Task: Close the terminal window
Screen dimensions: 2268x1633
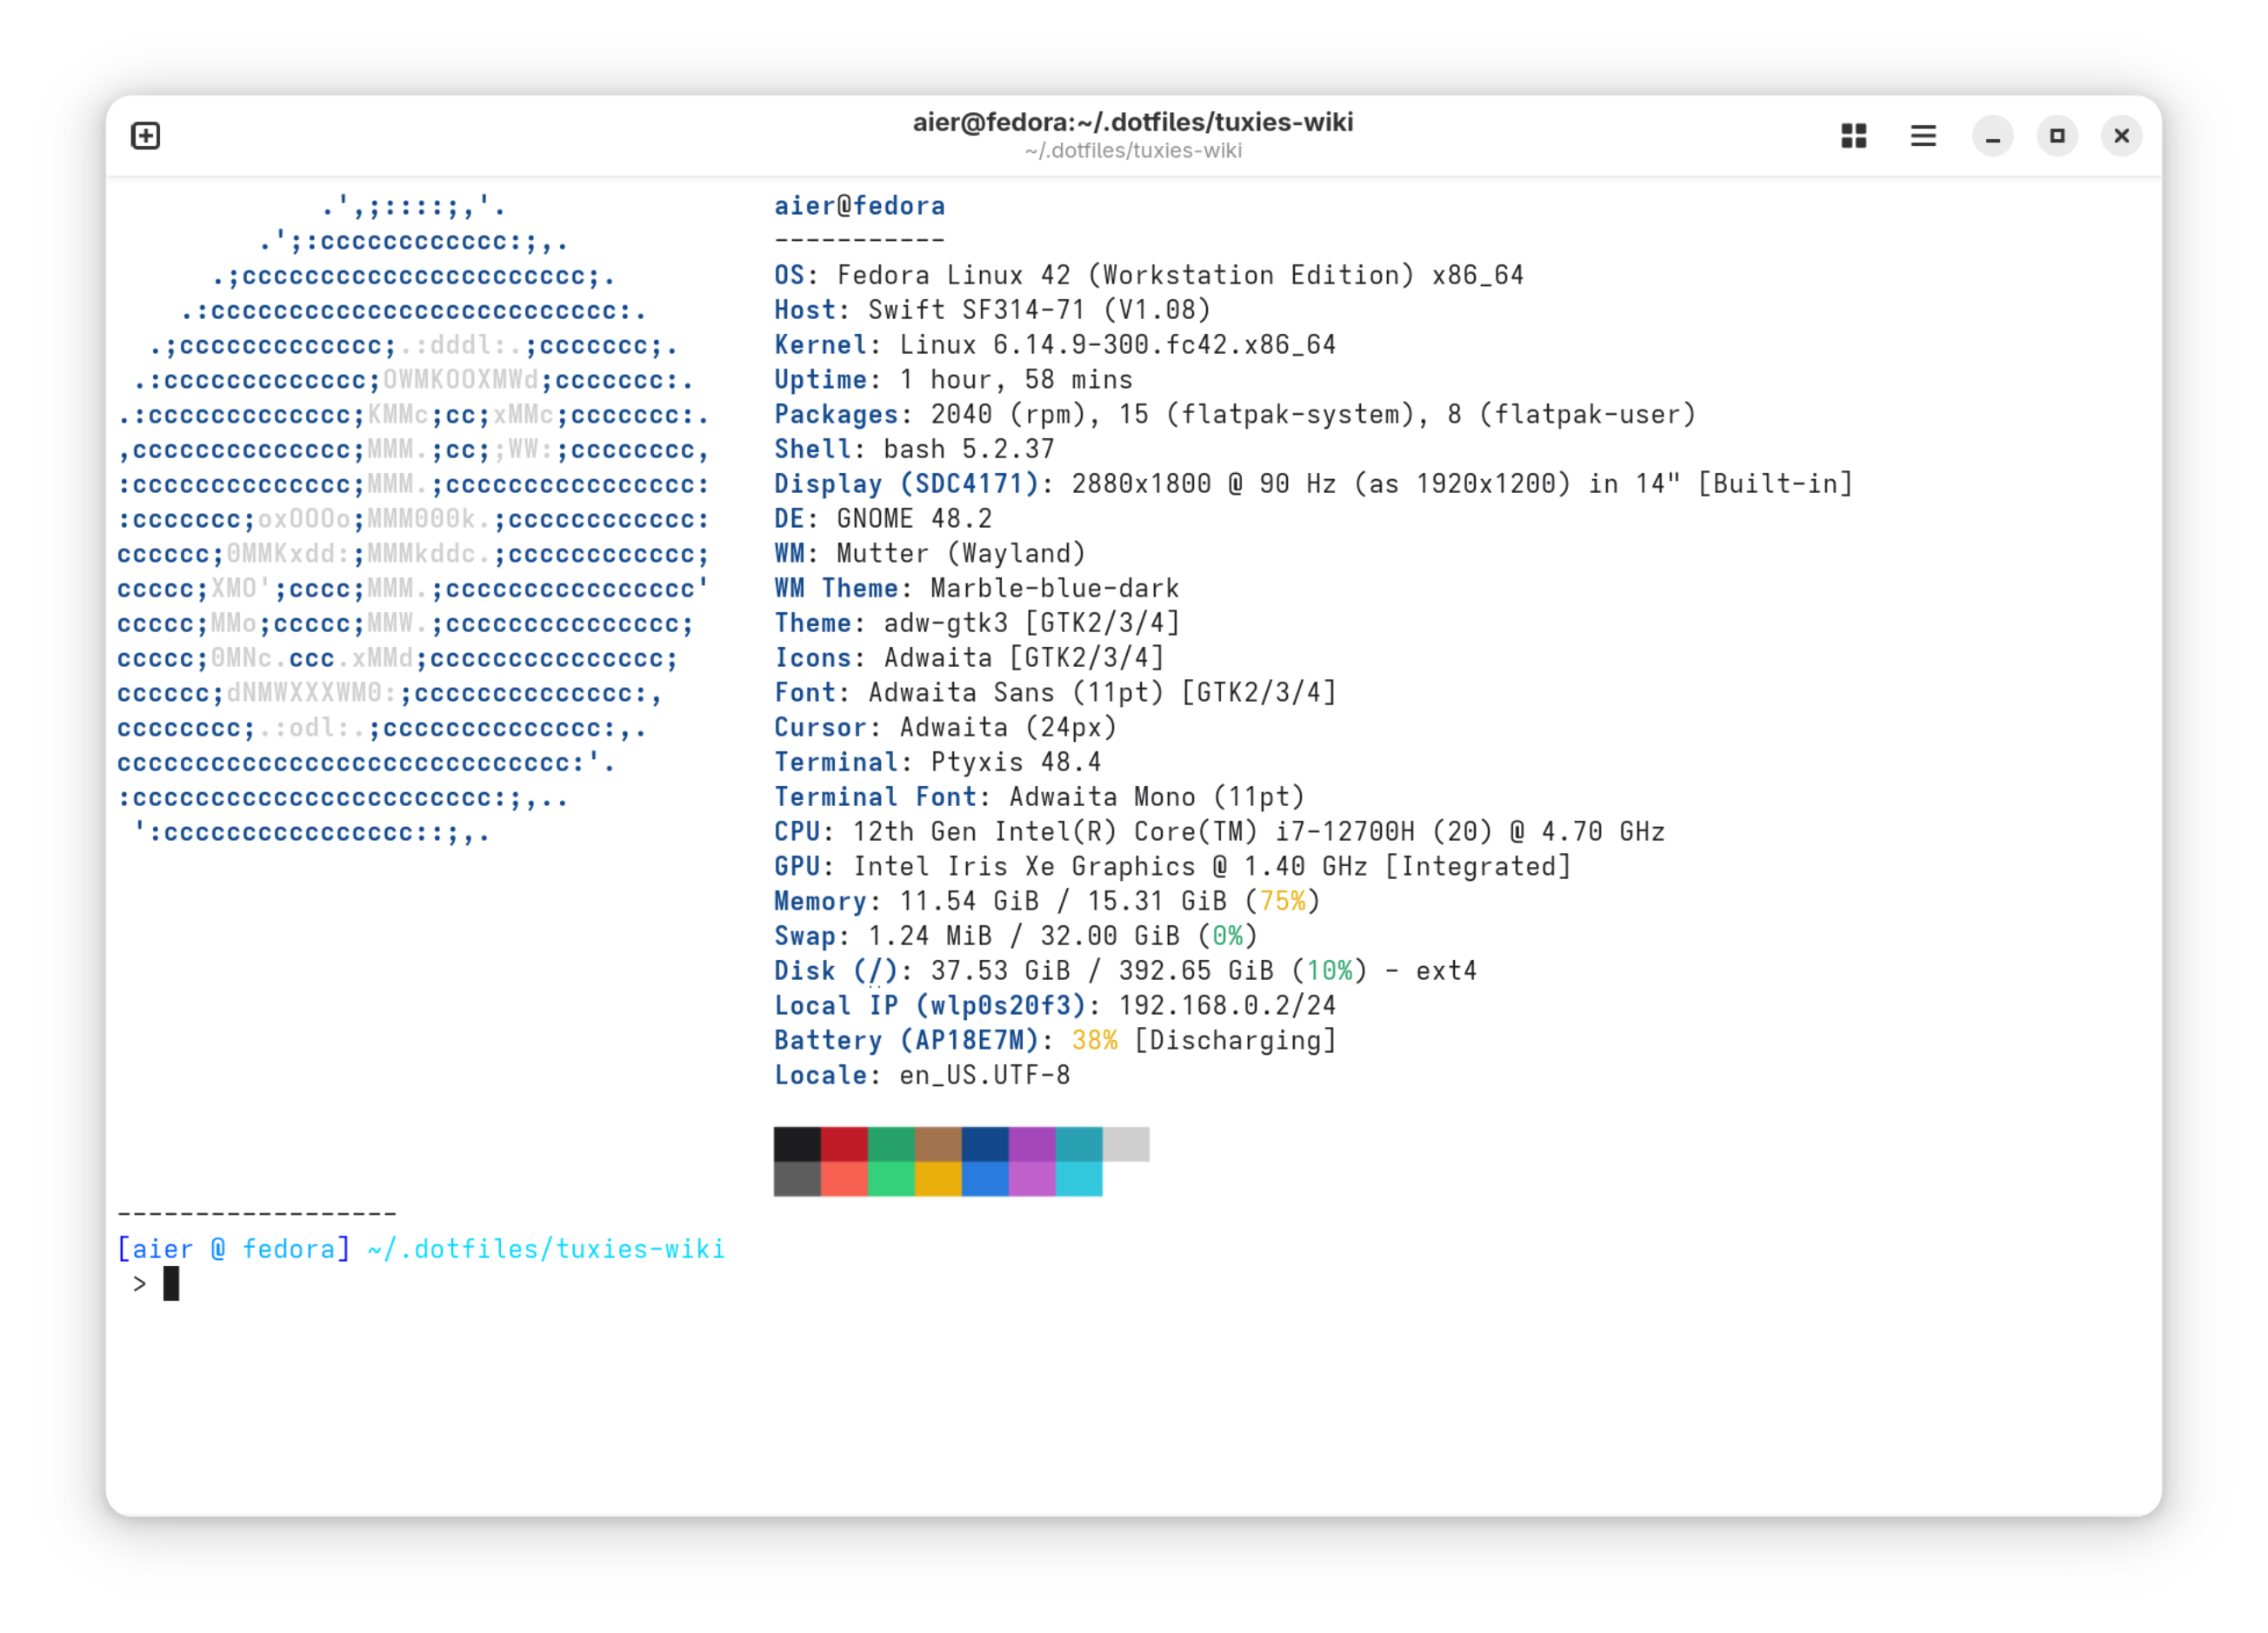Action: pyautogui.click(x=2121, y=136)
